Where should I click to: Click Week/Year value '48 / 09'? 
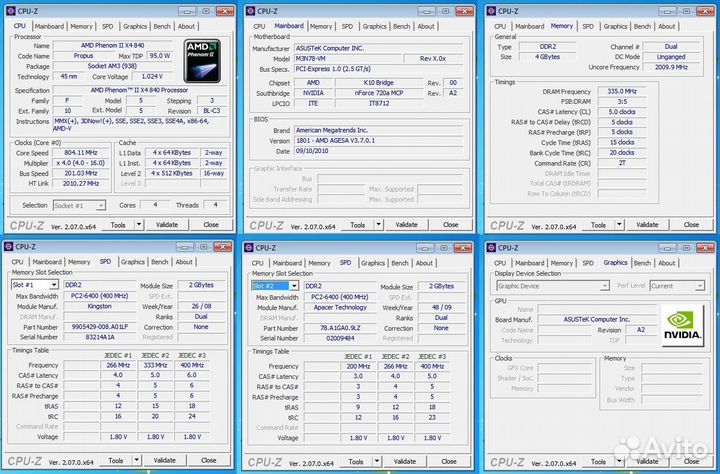click(x=441, y=307)
